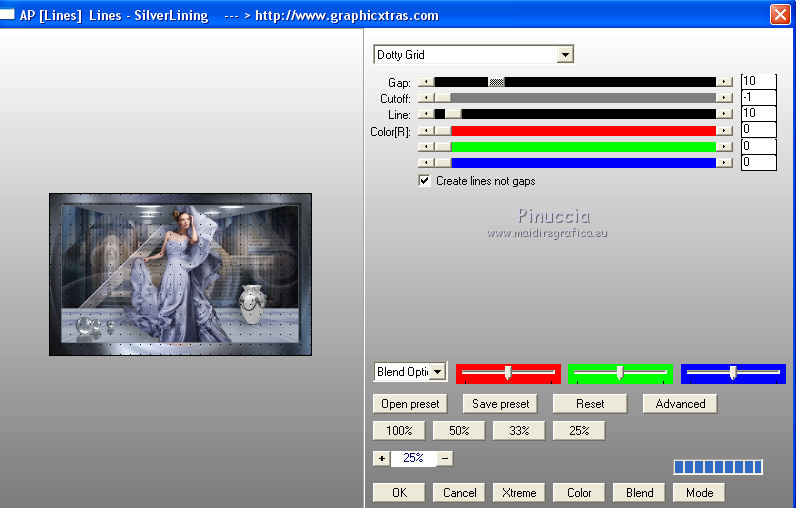Click the title bar system icon
Image resolution: width=796 pixels, height=508 pixels.
pos(7,14)
